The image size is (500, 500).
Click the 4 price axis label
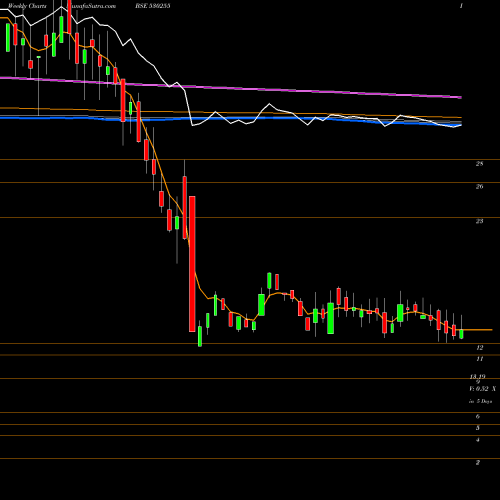click(478, 440)
